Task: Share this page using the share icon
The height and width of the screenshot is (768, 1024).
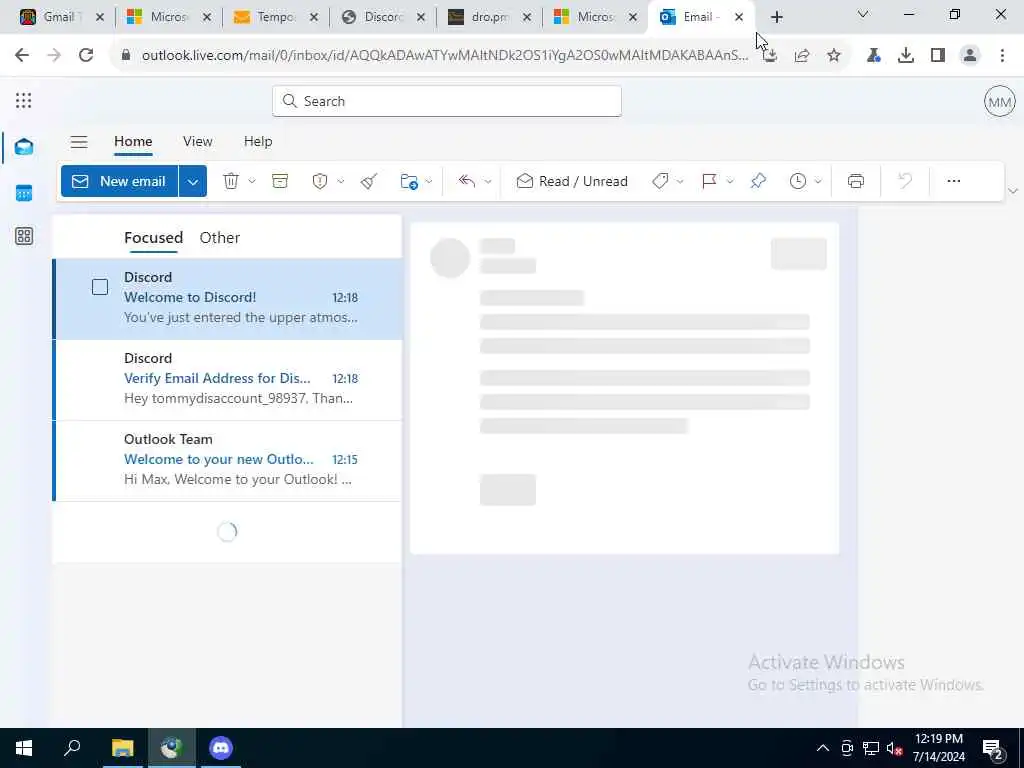Action: 802,56
